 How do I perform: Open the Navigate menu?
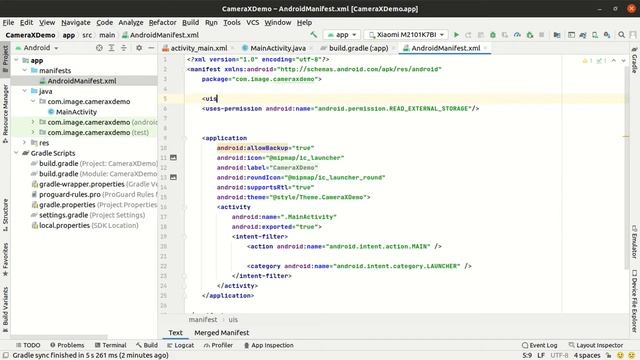[x=76, y=22]
